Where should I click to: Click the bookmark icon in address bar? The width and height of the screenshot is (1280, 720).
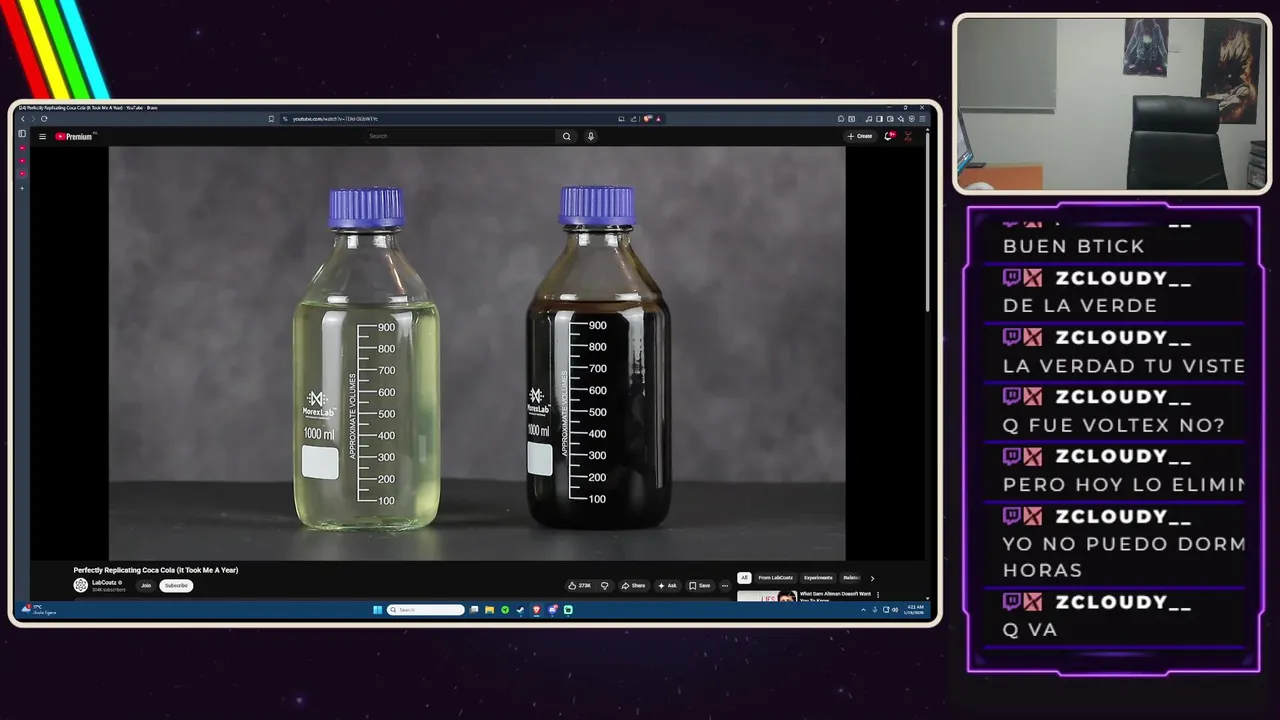click(271, 119)
